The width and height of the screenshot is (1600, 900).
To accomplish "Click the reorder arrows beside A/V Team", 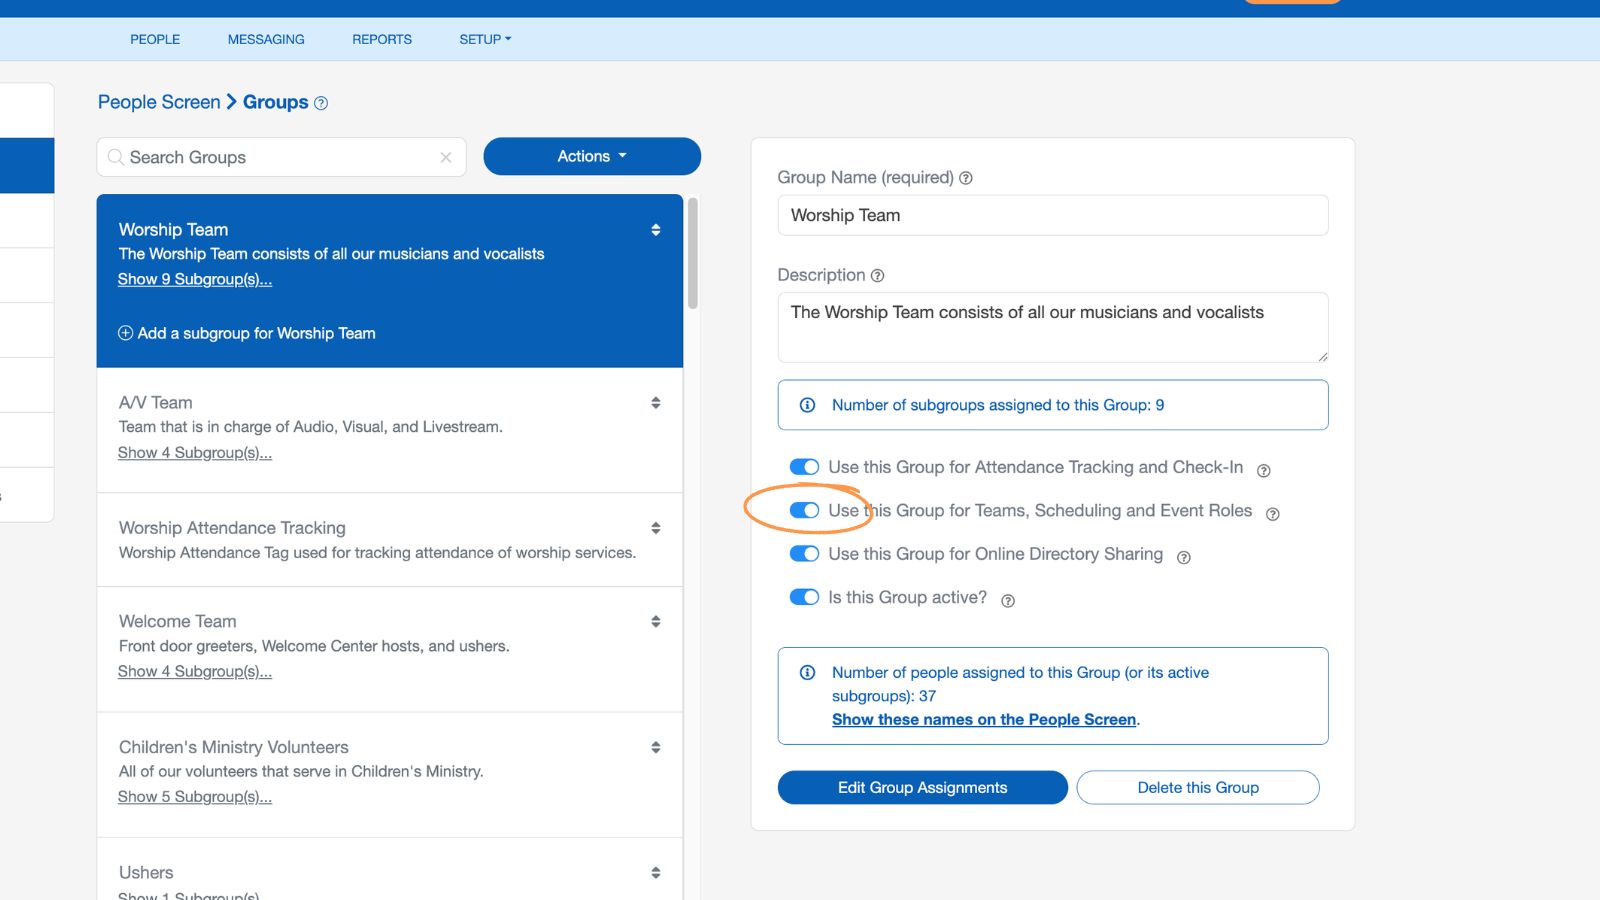I will 655,402.
